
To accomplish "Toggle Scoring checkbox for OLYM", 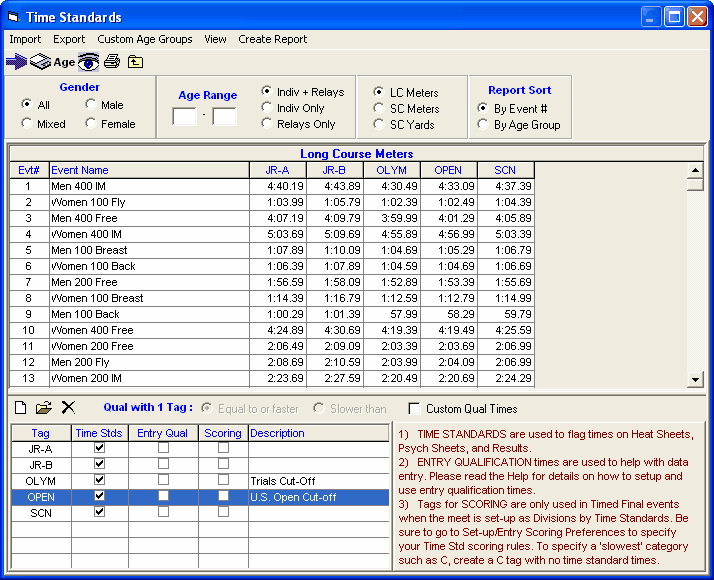I will pos(223,479).
